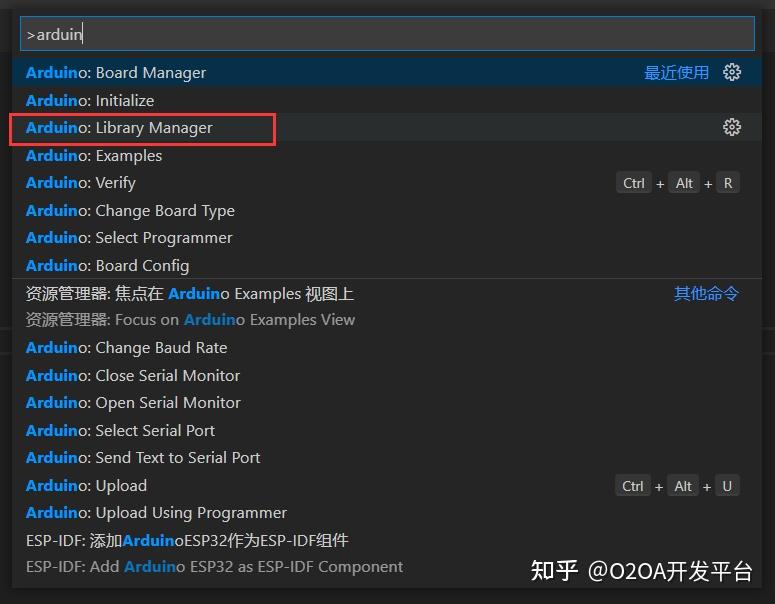Select Arduino: Upload Using Programmer
The image size is (775, 604).
click(x=387, y=513)
